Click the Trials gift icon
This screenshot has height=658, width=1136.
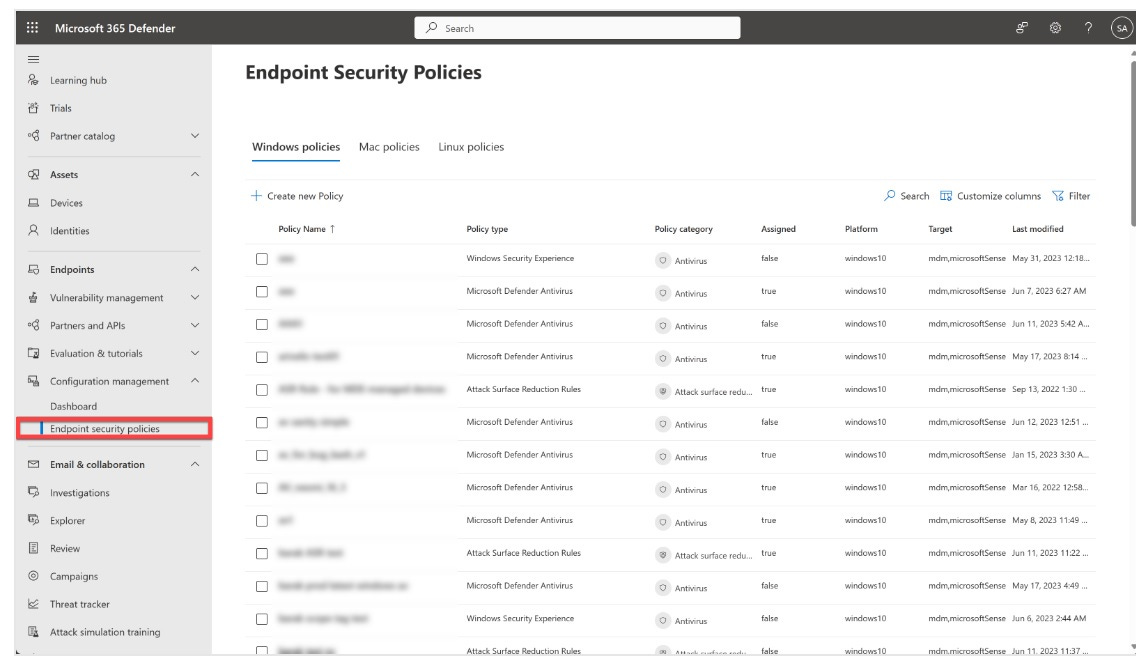point(33,108)
